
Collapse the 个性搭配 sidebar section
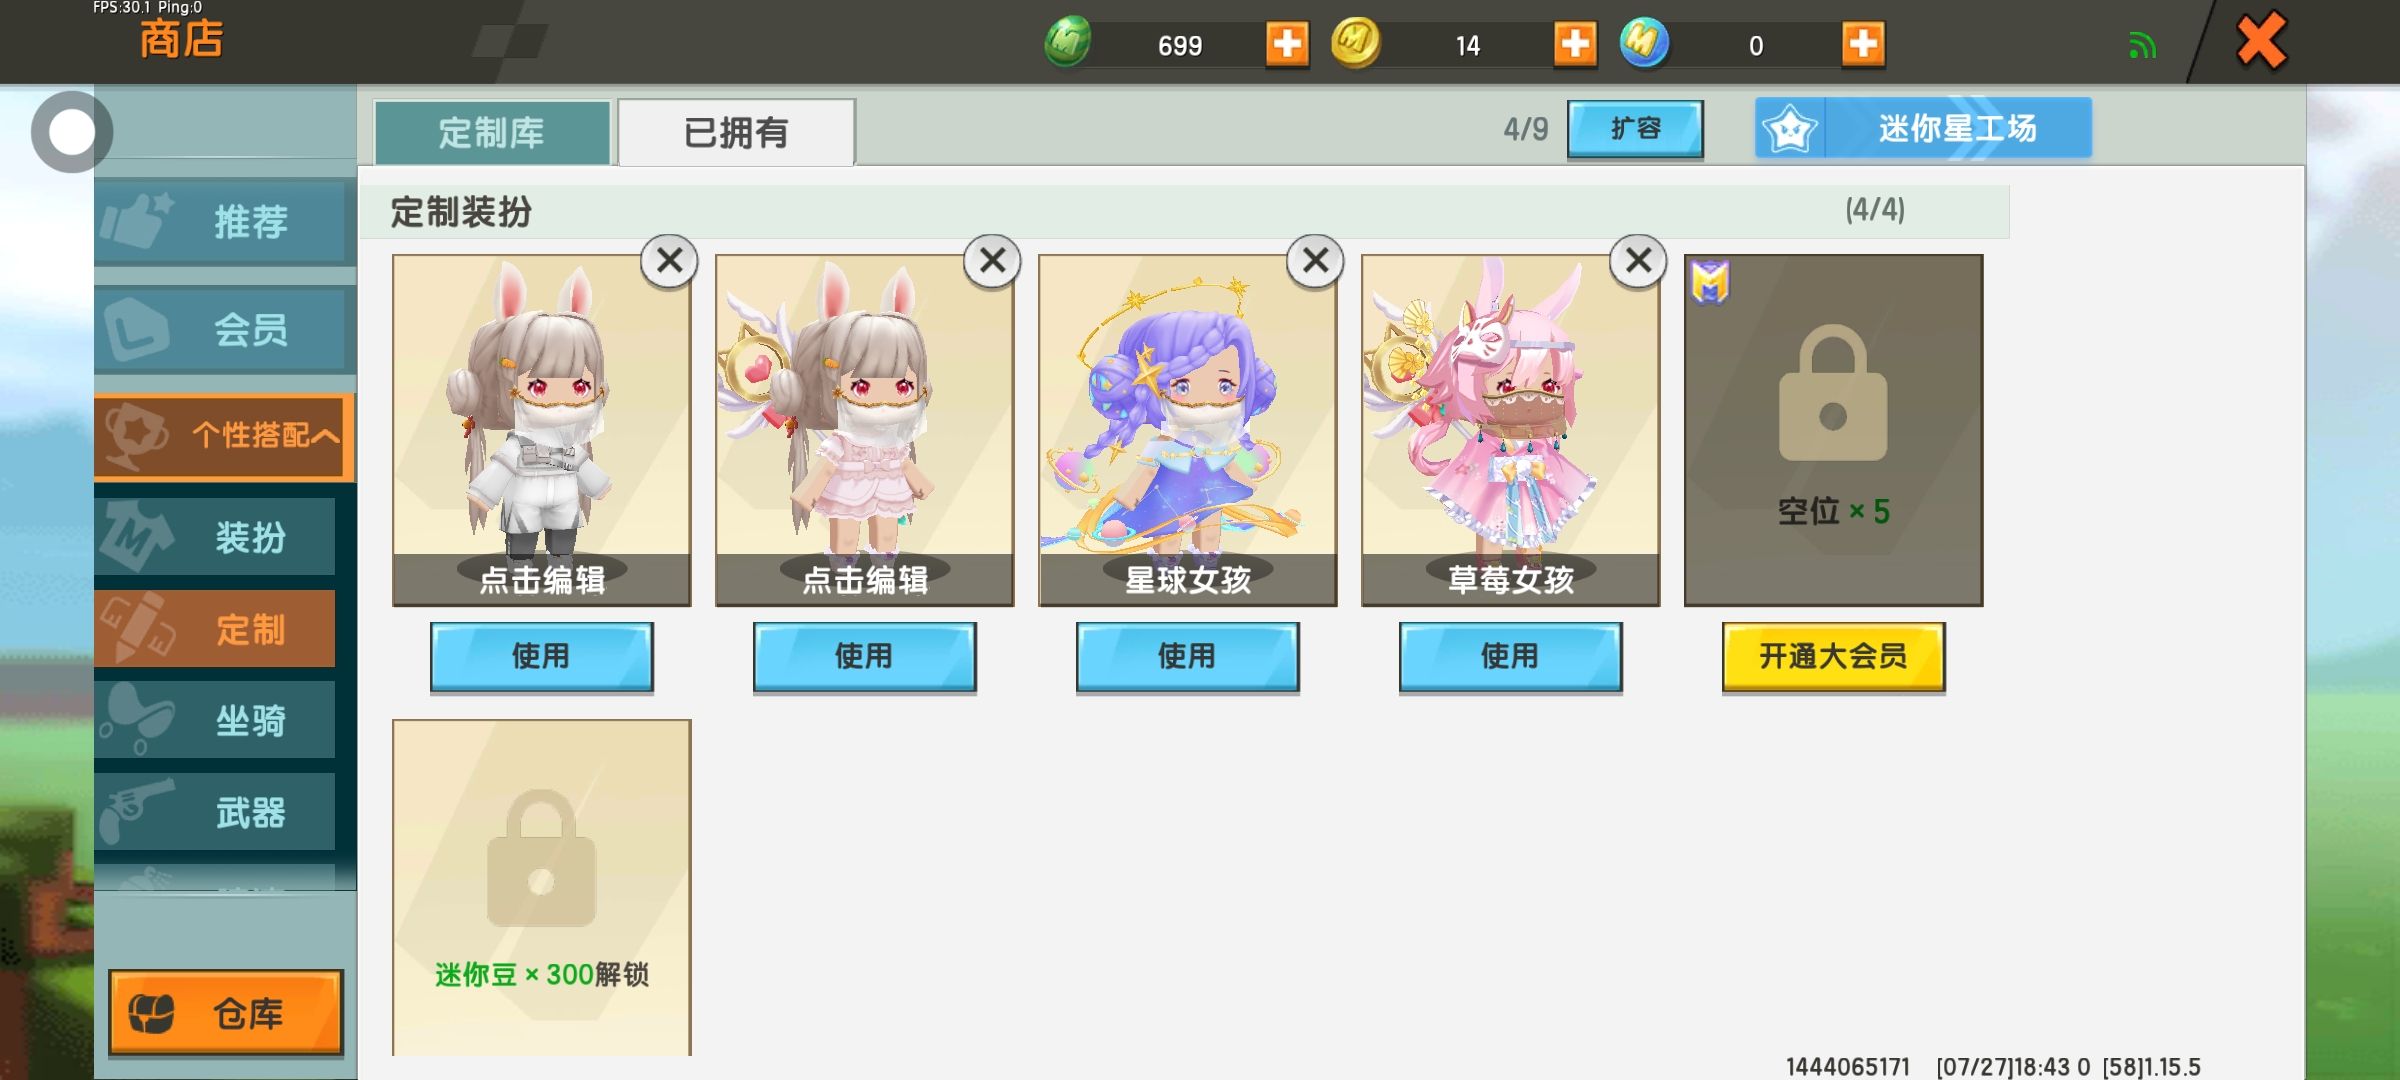224,436
